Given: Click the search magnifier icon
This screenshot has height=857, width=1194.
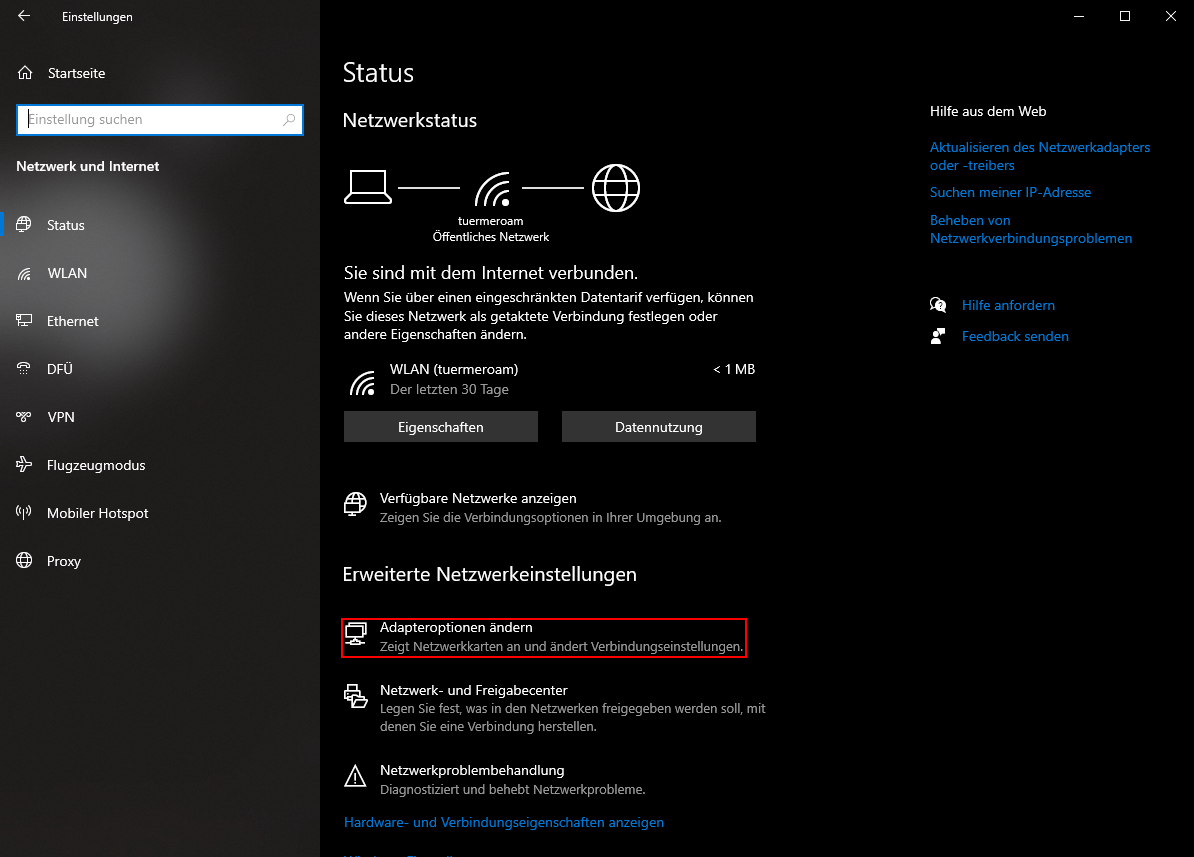Looking at the screenshot, I should tap(290, 120).
